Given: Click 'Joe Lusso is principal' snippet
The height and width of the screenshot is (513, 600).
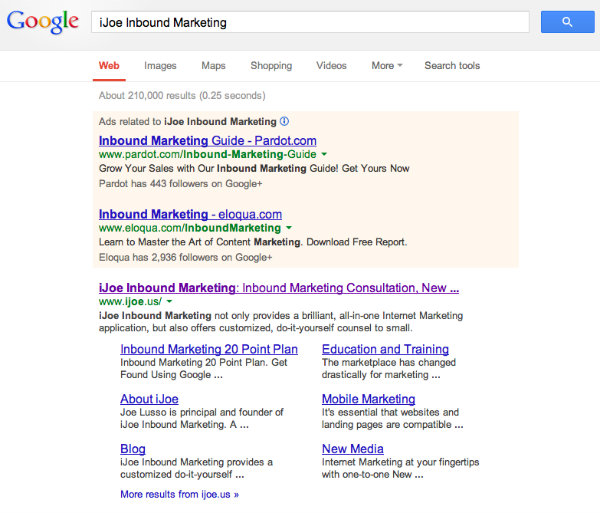Looking at the screenshot, I should coord(202,419).
